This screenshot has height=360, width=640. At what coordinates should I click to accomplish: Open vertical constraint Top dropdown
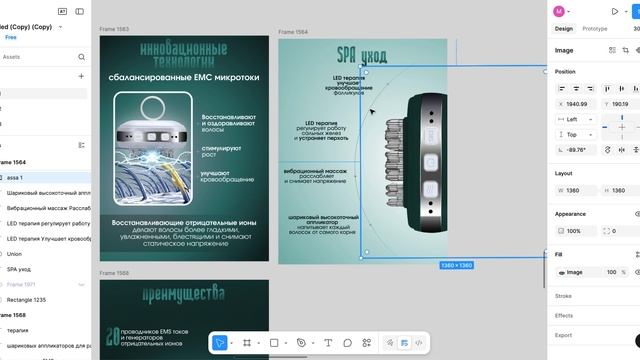[576, 135]
